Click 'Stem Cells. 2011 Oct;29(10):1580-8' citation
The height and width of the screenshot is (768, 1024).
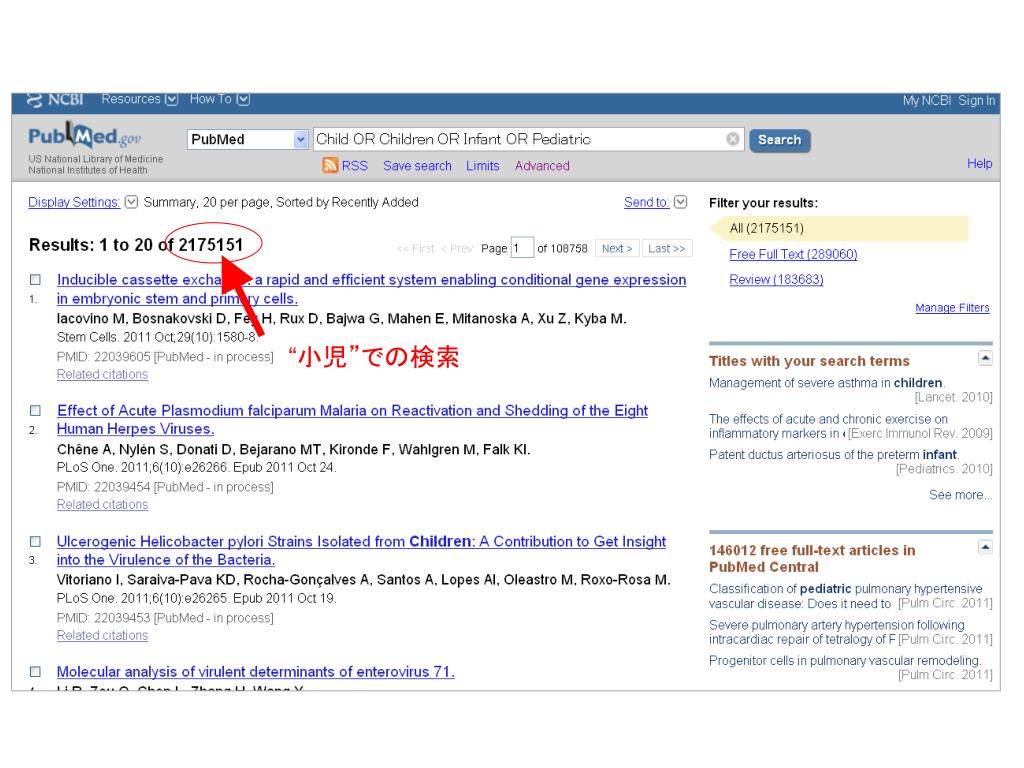pyautogui.click(x=157, y=337)
